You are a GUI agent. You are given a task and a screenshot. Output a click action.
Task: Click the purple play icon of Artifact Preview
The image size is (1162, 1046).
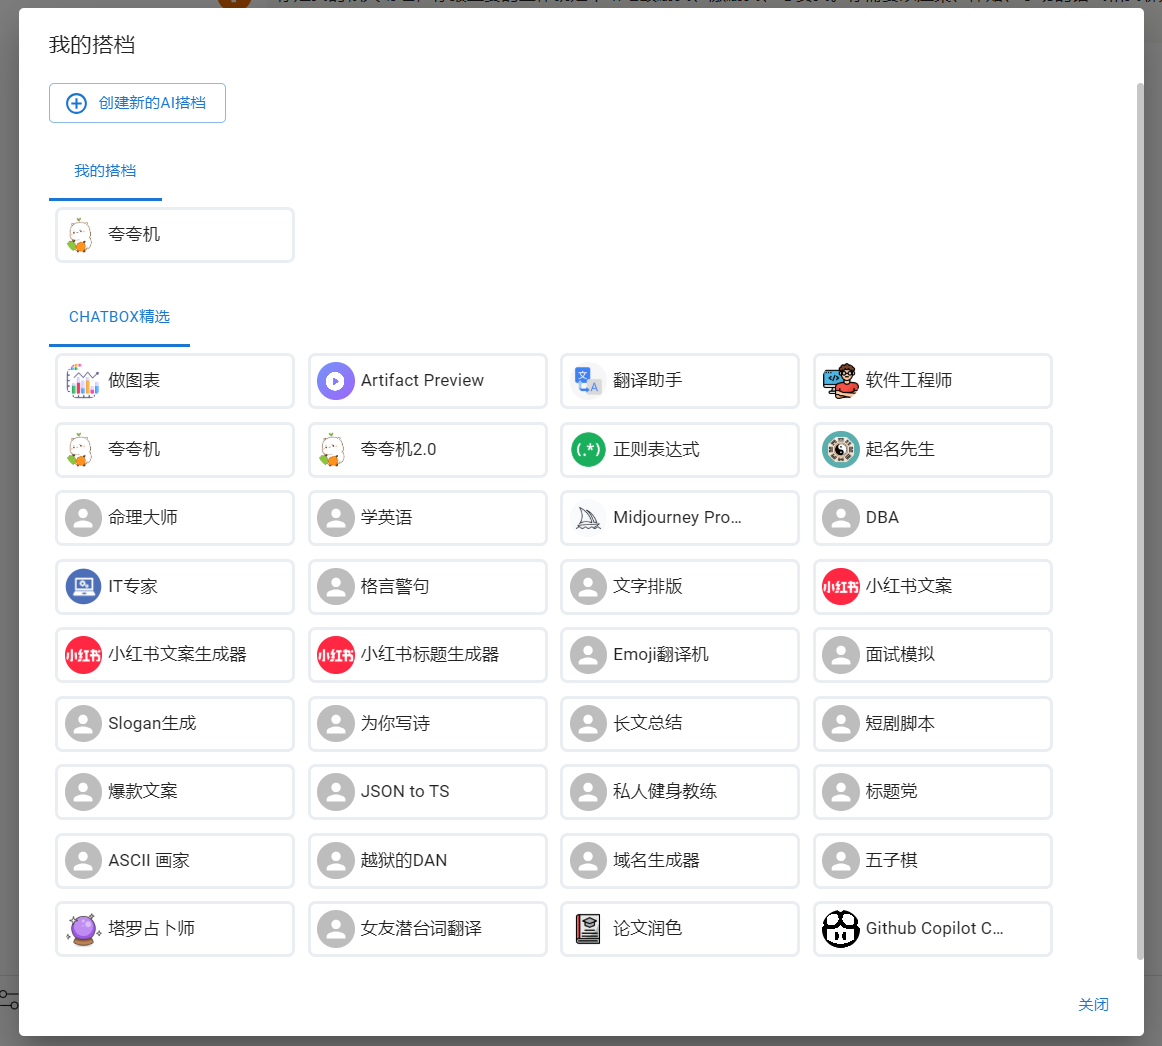[x=336, y=381]
